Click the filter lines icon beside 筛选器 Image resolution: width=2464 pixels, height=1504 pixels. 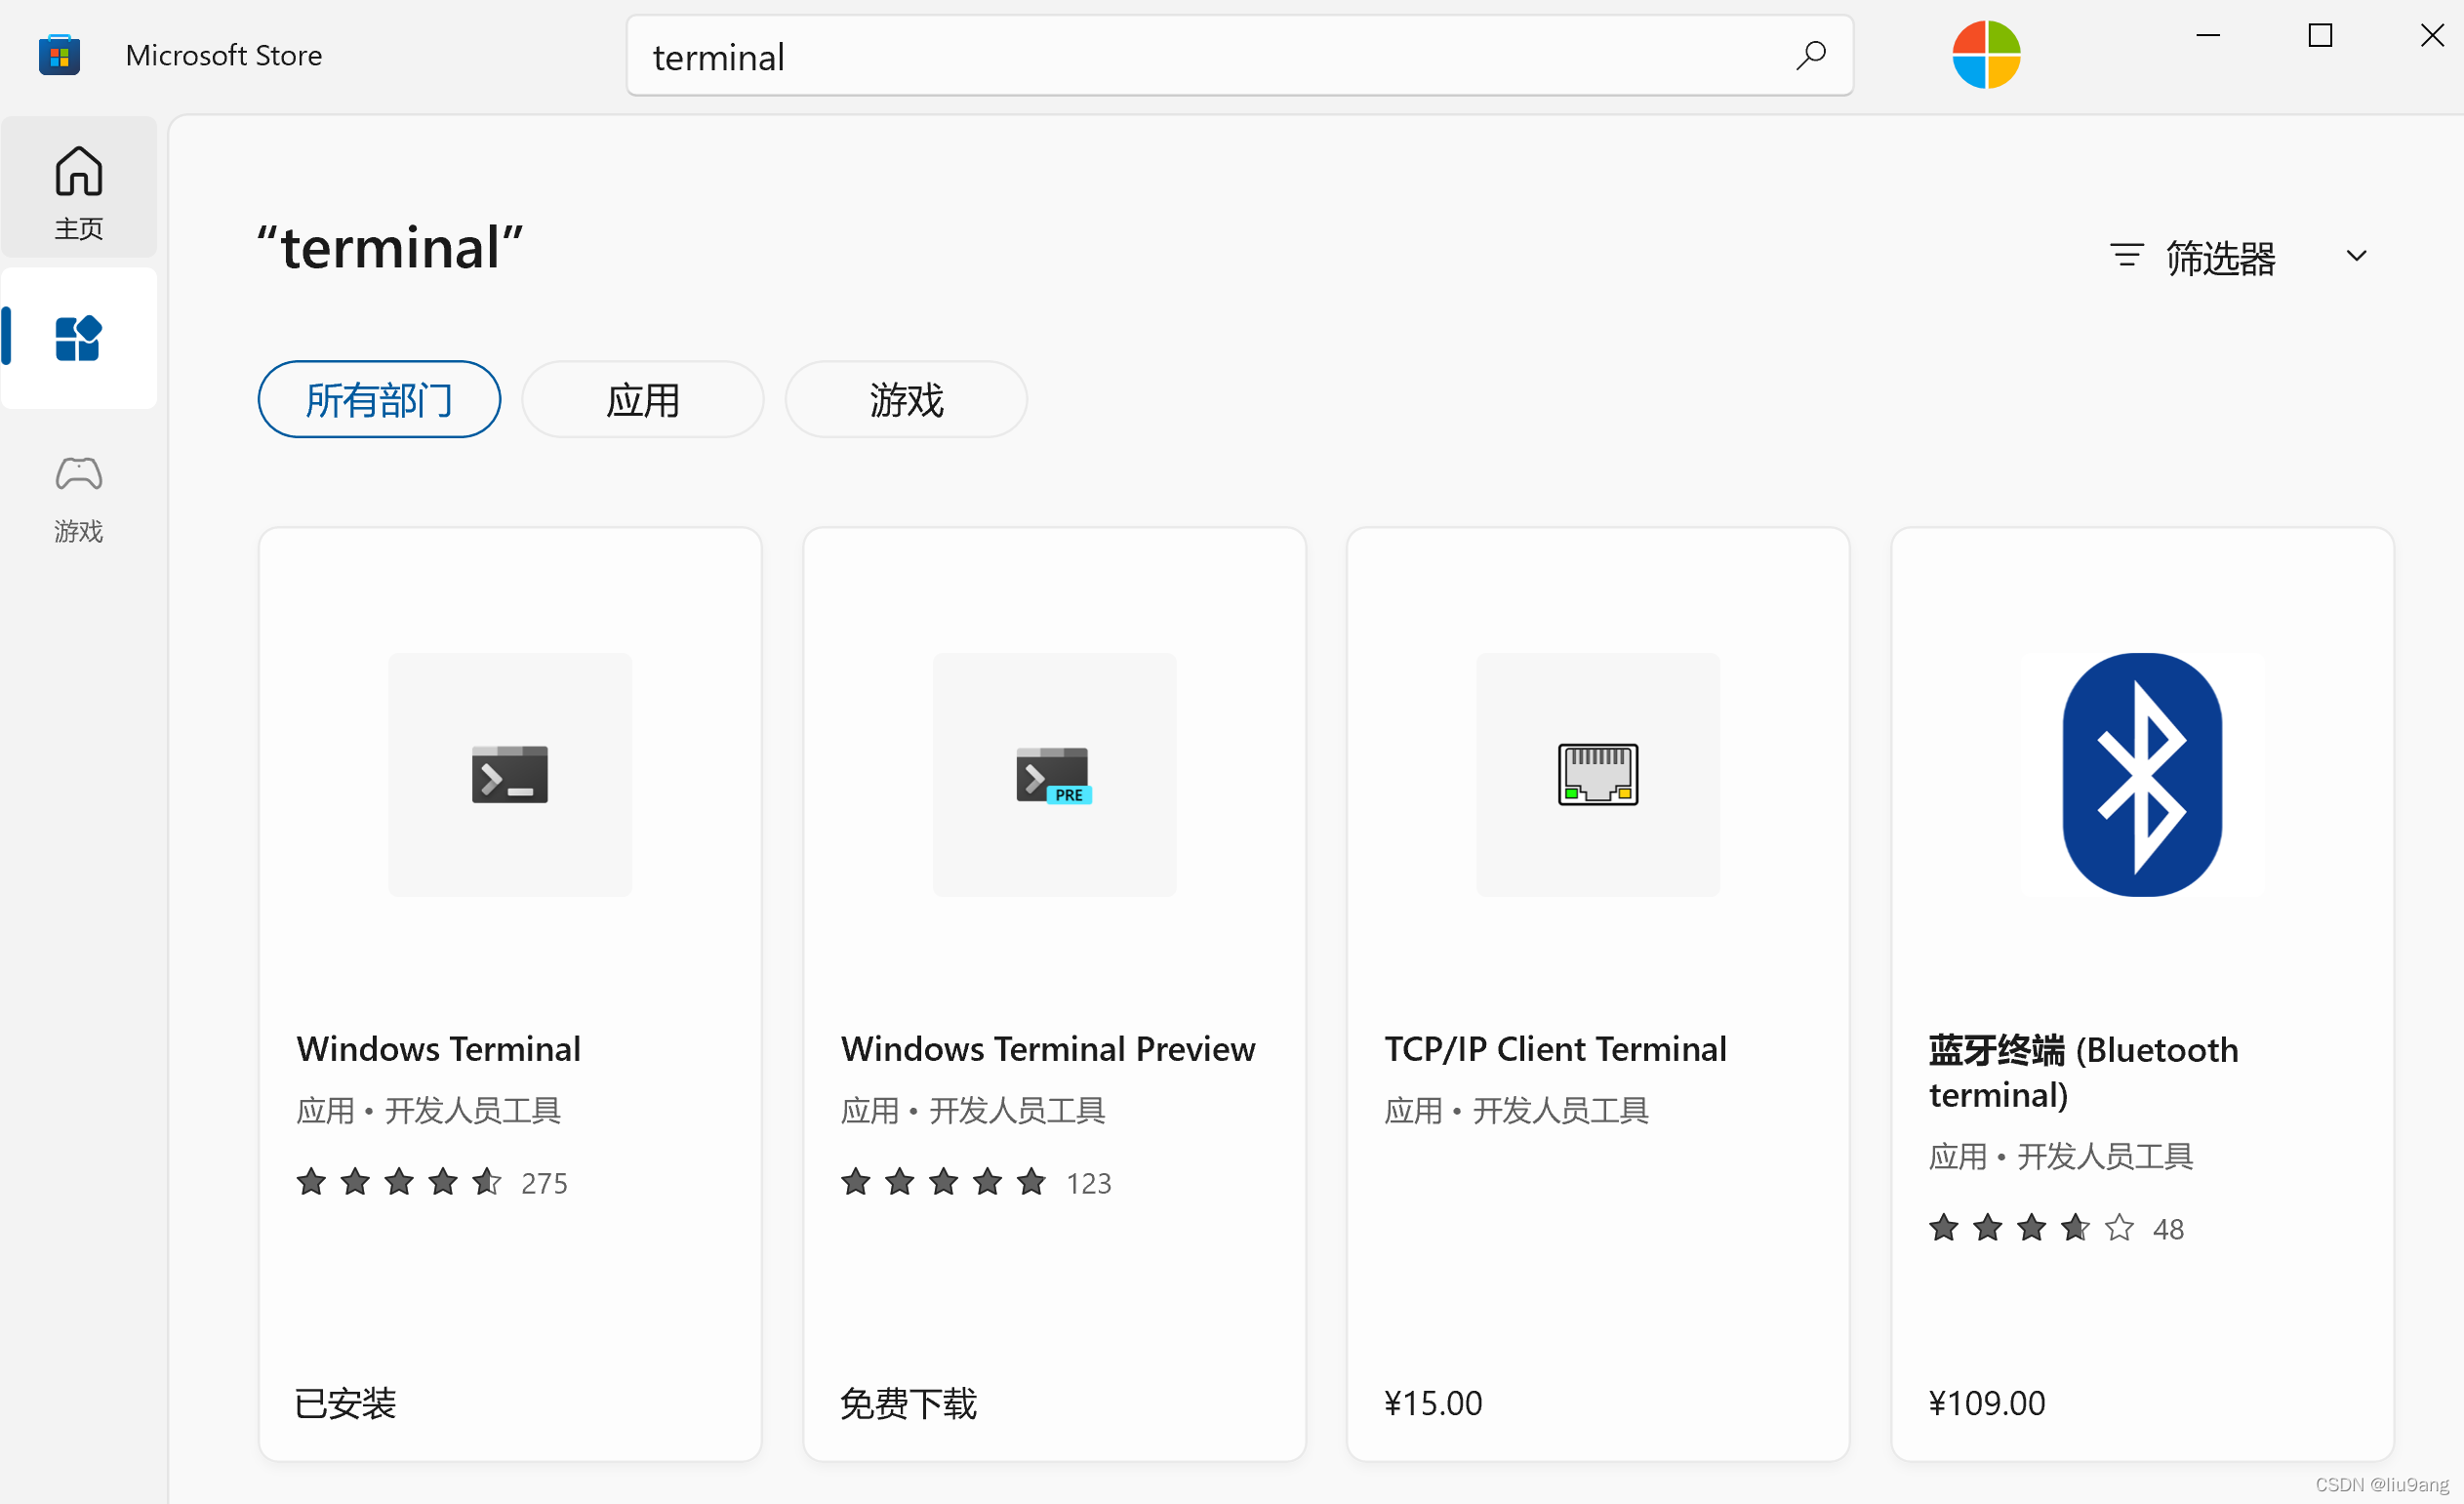[2126, 256]
